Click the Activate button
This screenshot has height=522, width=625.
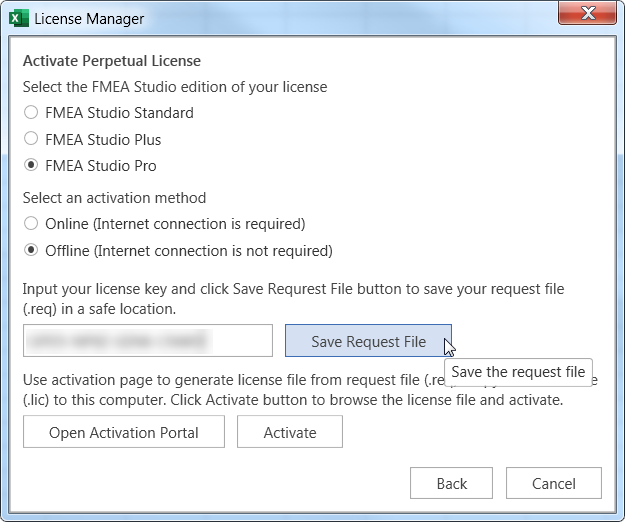click(x=290, y=432)
